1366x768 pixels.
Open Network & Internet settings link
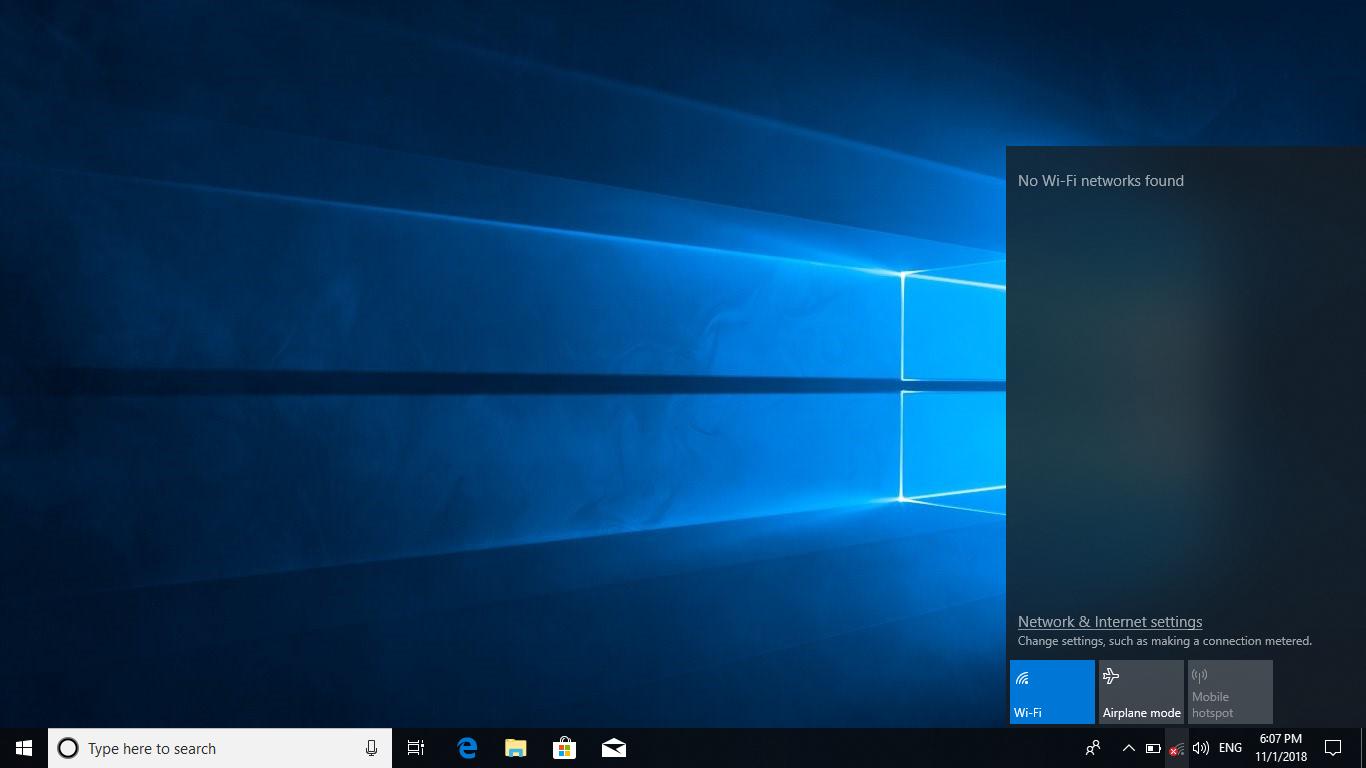1110,622
